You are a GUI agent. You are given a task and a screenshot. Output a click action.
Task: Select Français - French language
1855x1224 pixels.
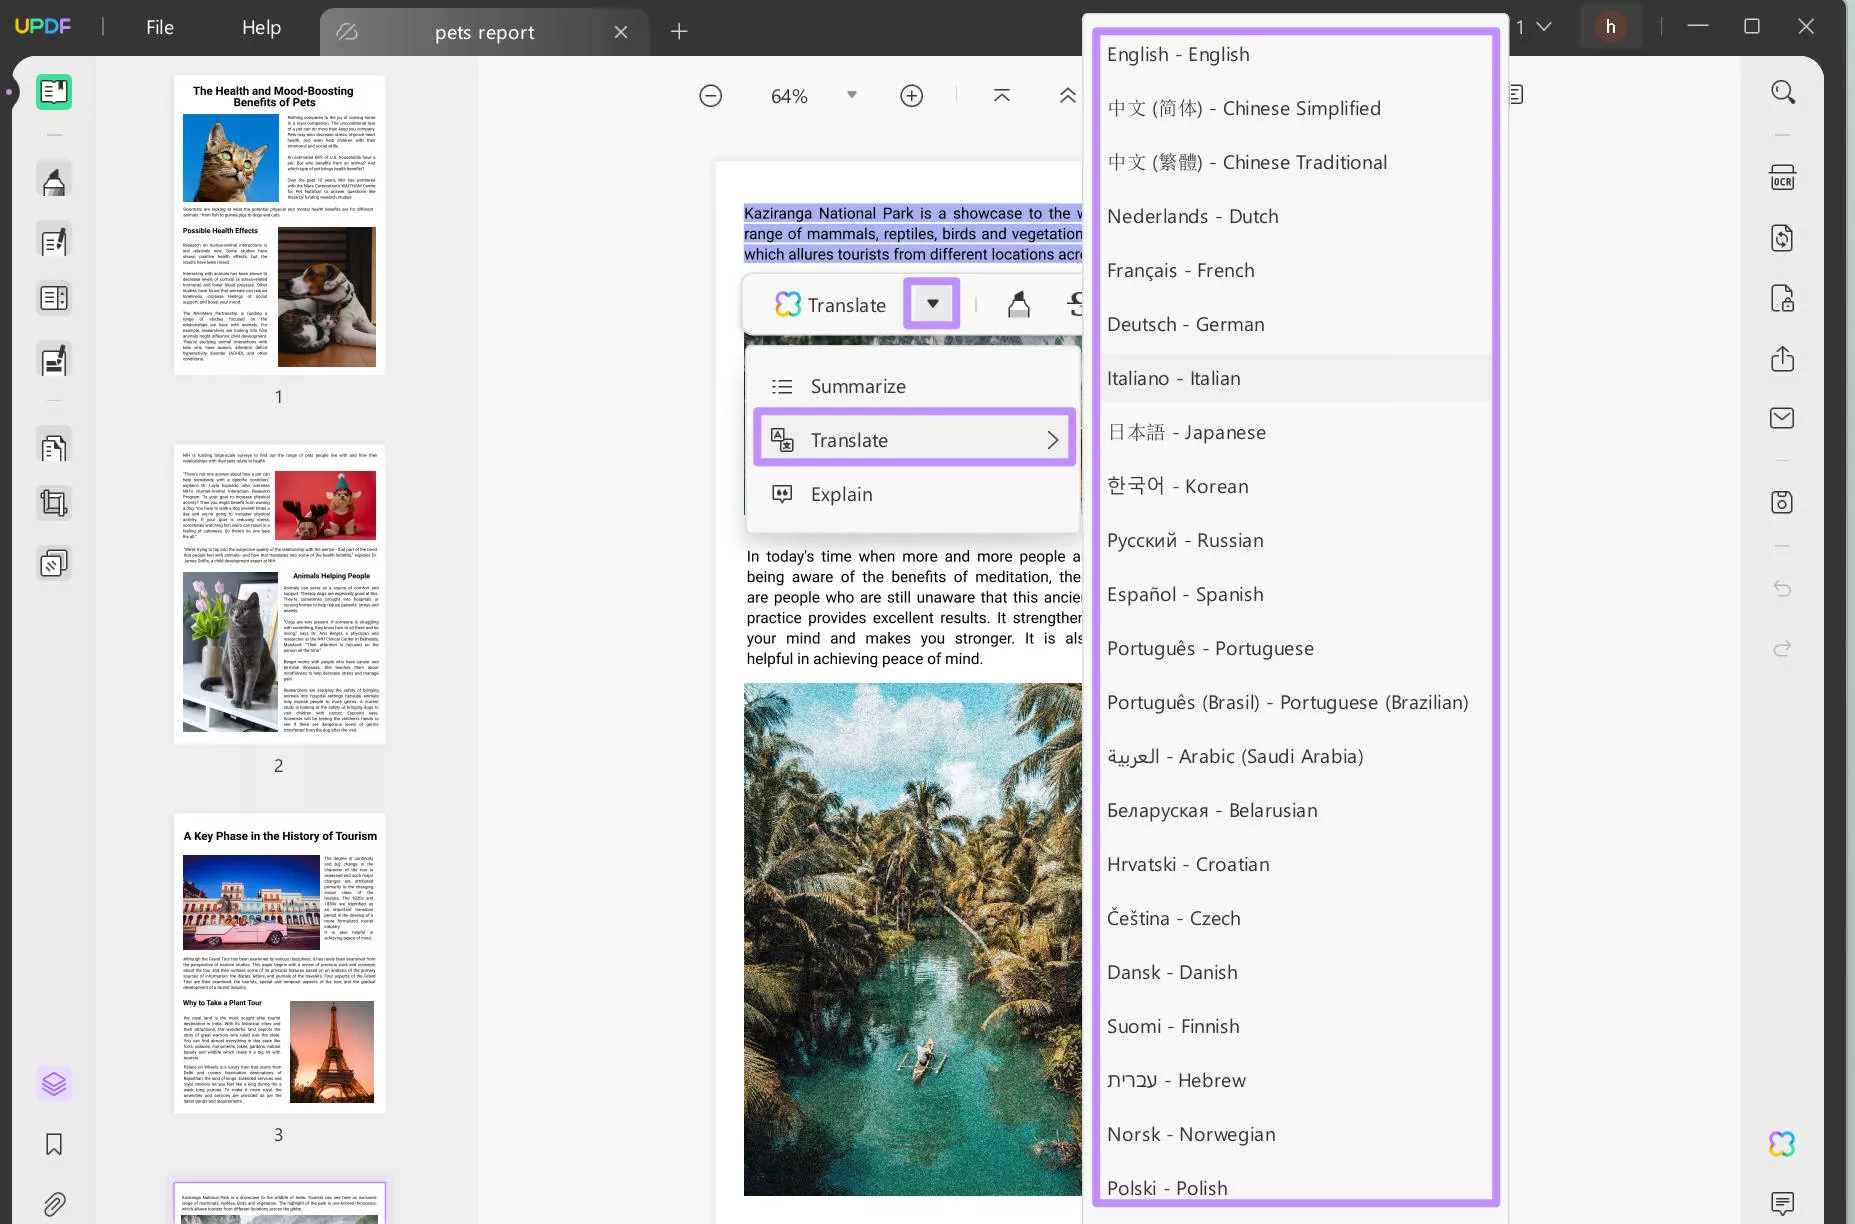click(1296, 270)
